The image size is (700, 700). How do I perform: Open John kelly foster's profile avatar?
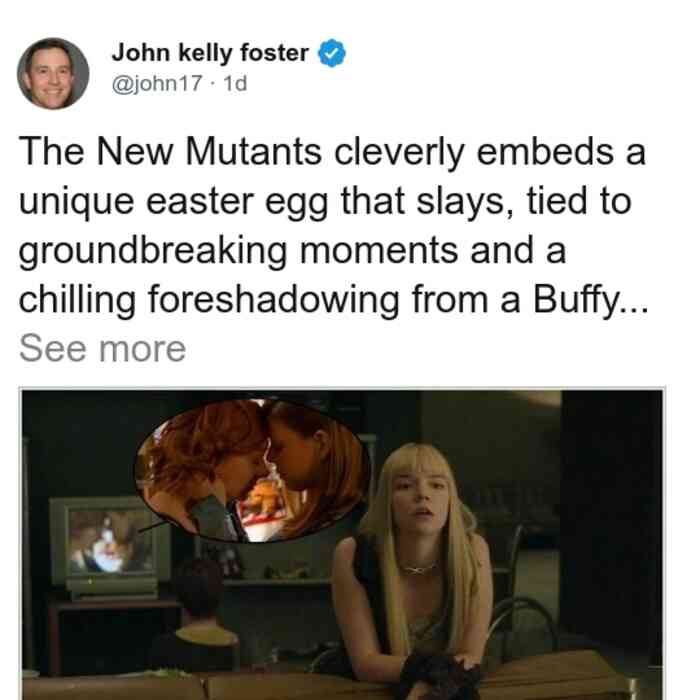(53, 74)
